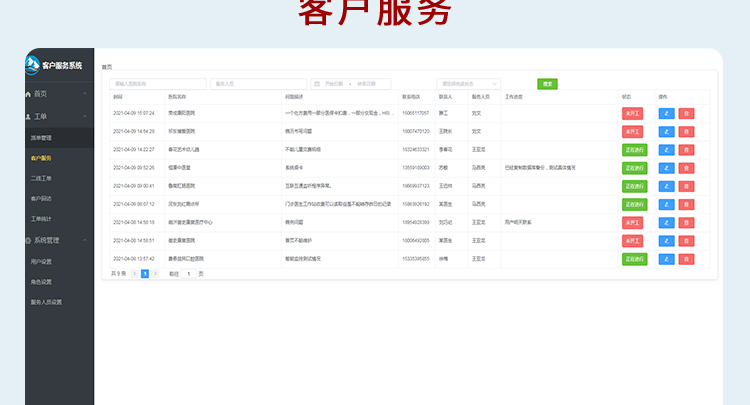Image resolution: width=750 pixels, height=405 pixels.
Task: Click the red delete icon in the first row
Action: point(686,113)
